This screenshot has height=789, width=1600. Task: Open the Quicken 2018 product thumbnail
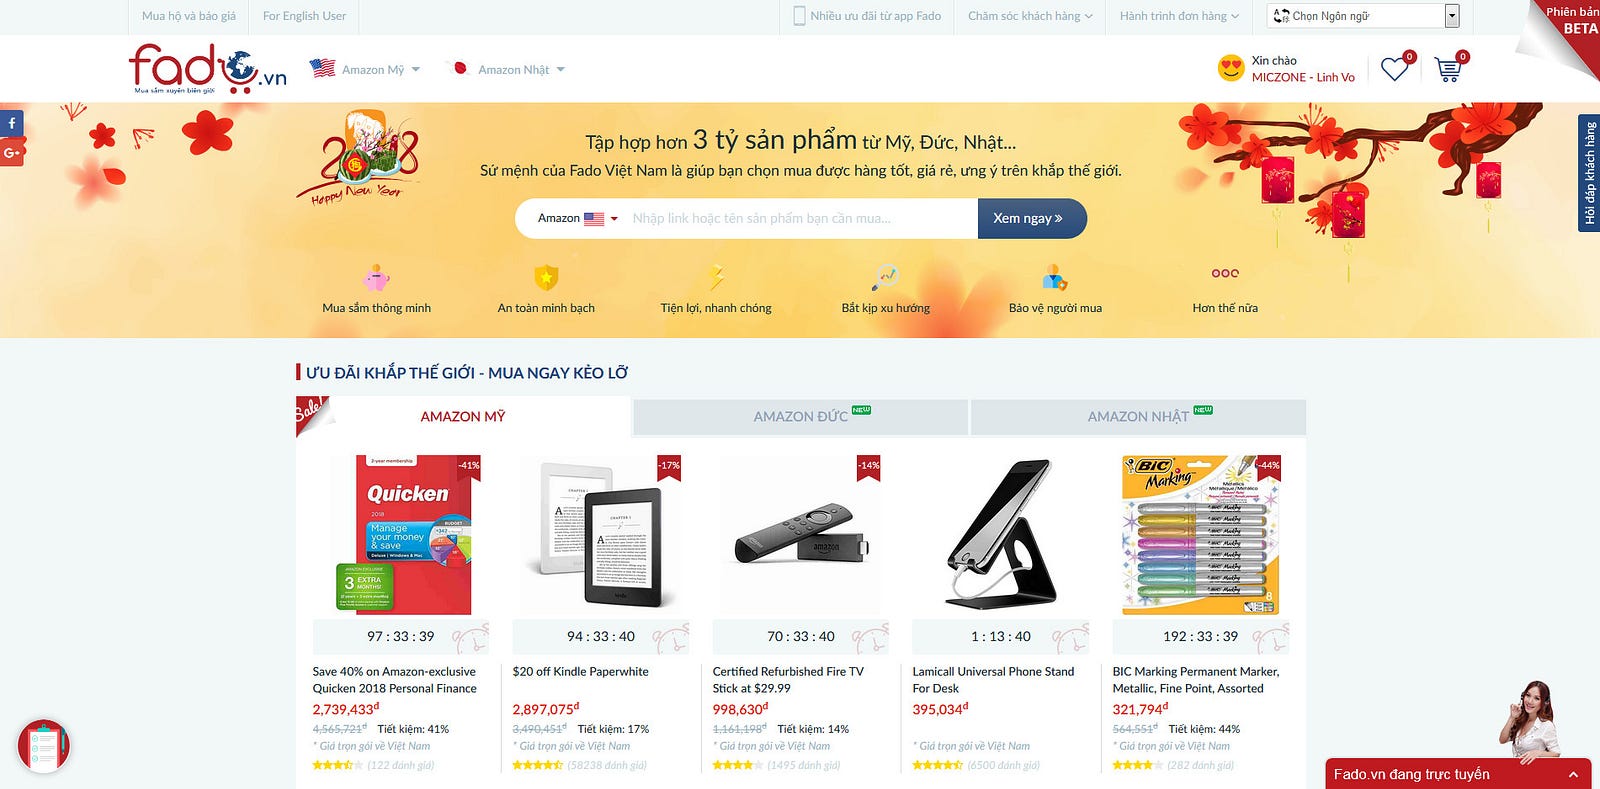tap(414, 535)
